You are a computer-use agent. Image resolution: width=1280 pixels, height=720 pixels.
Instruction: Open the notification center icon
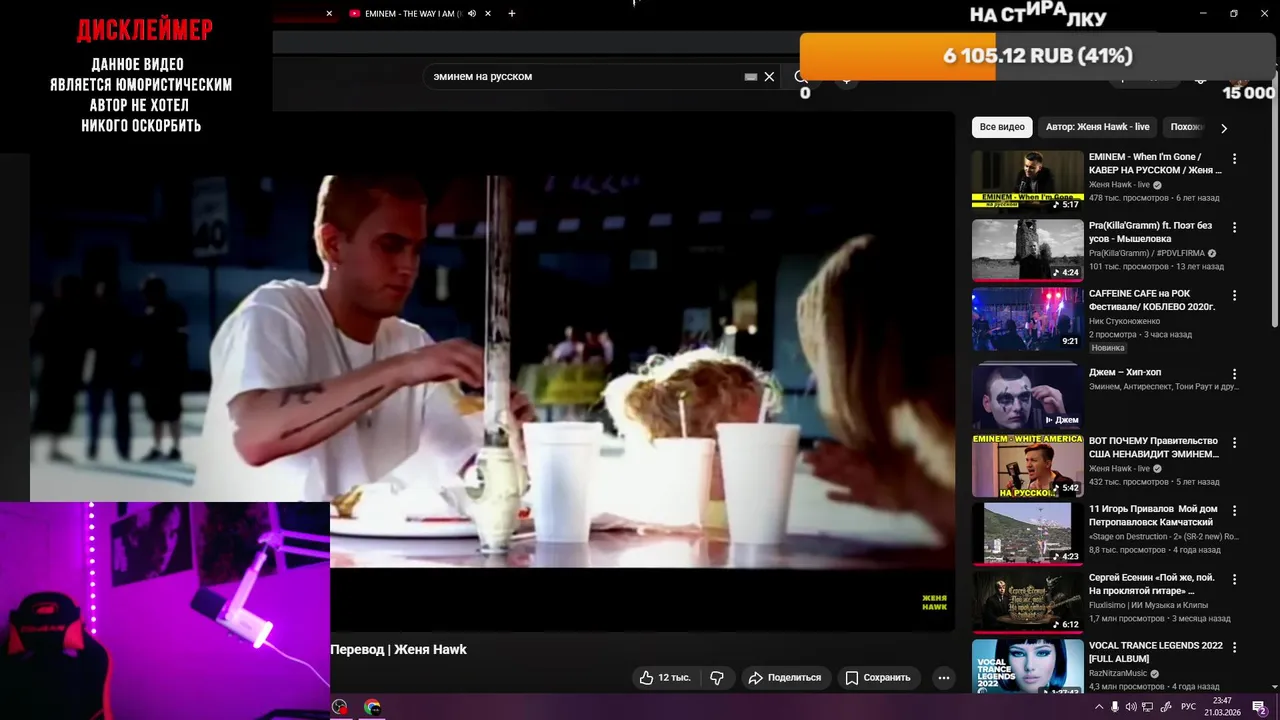(1259, 707)
